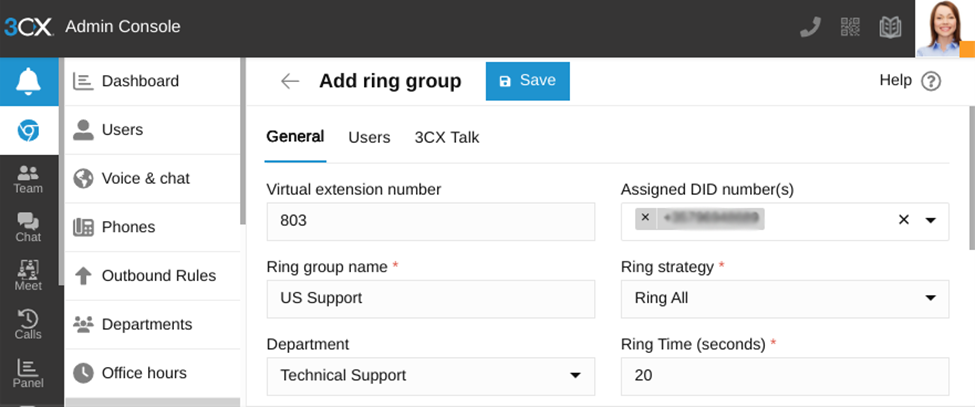Remove the assigned DID number tag
This screenshot has height=407, width=975.
pos(645,217)
